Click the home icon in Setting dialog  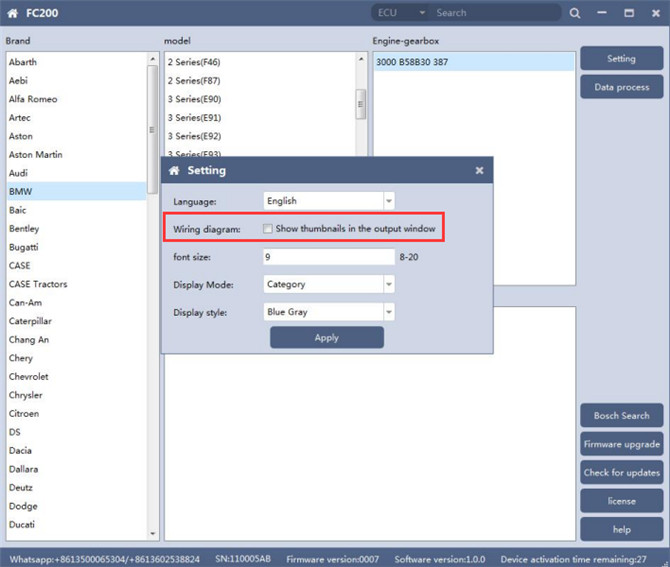click(174, 171)
